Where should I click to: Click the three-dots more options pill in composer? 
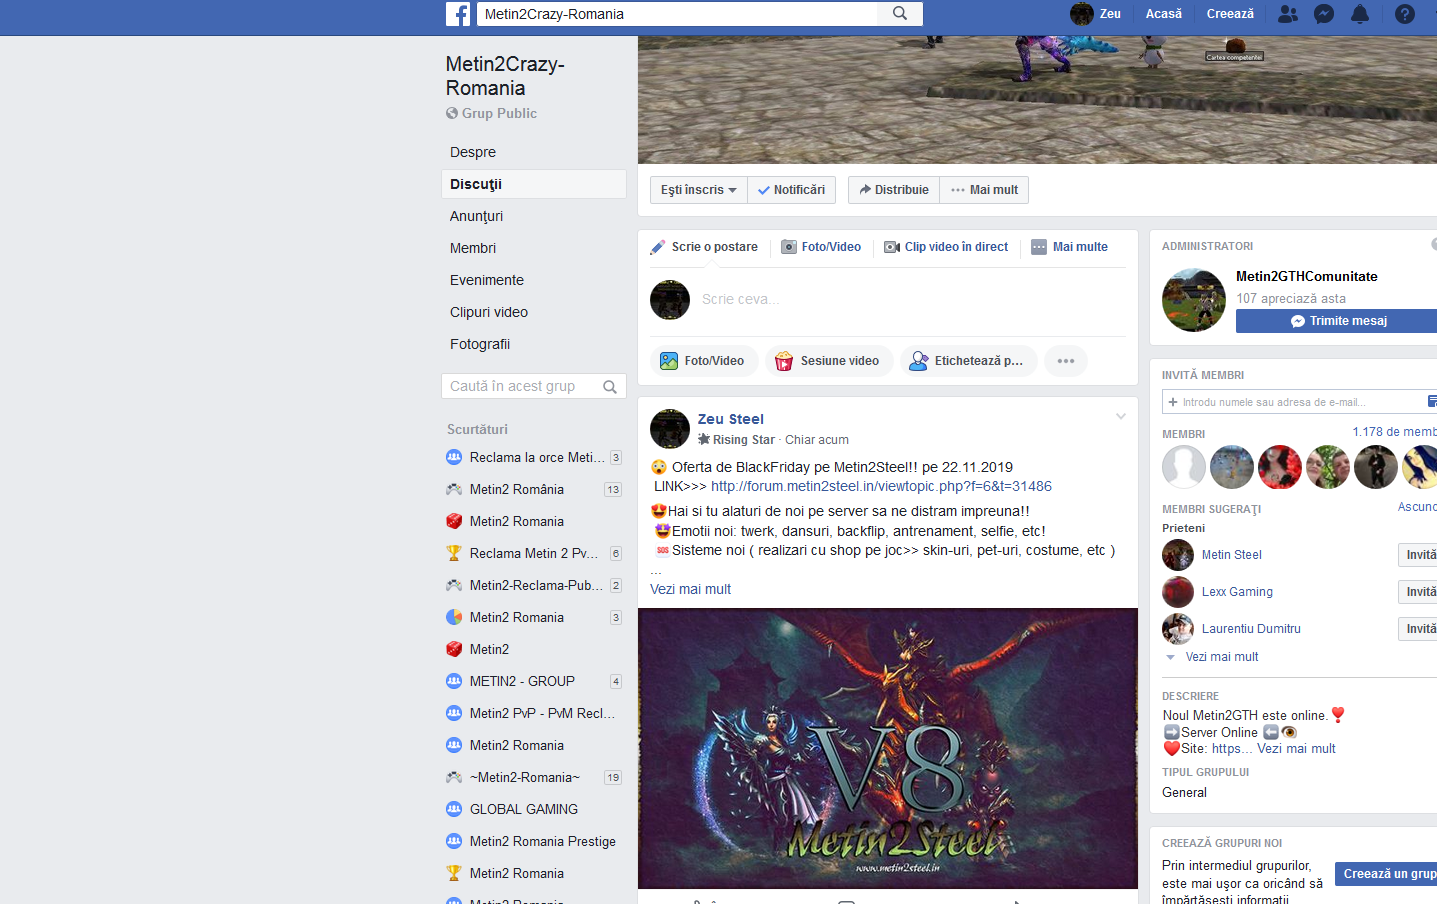point(1066,361)
